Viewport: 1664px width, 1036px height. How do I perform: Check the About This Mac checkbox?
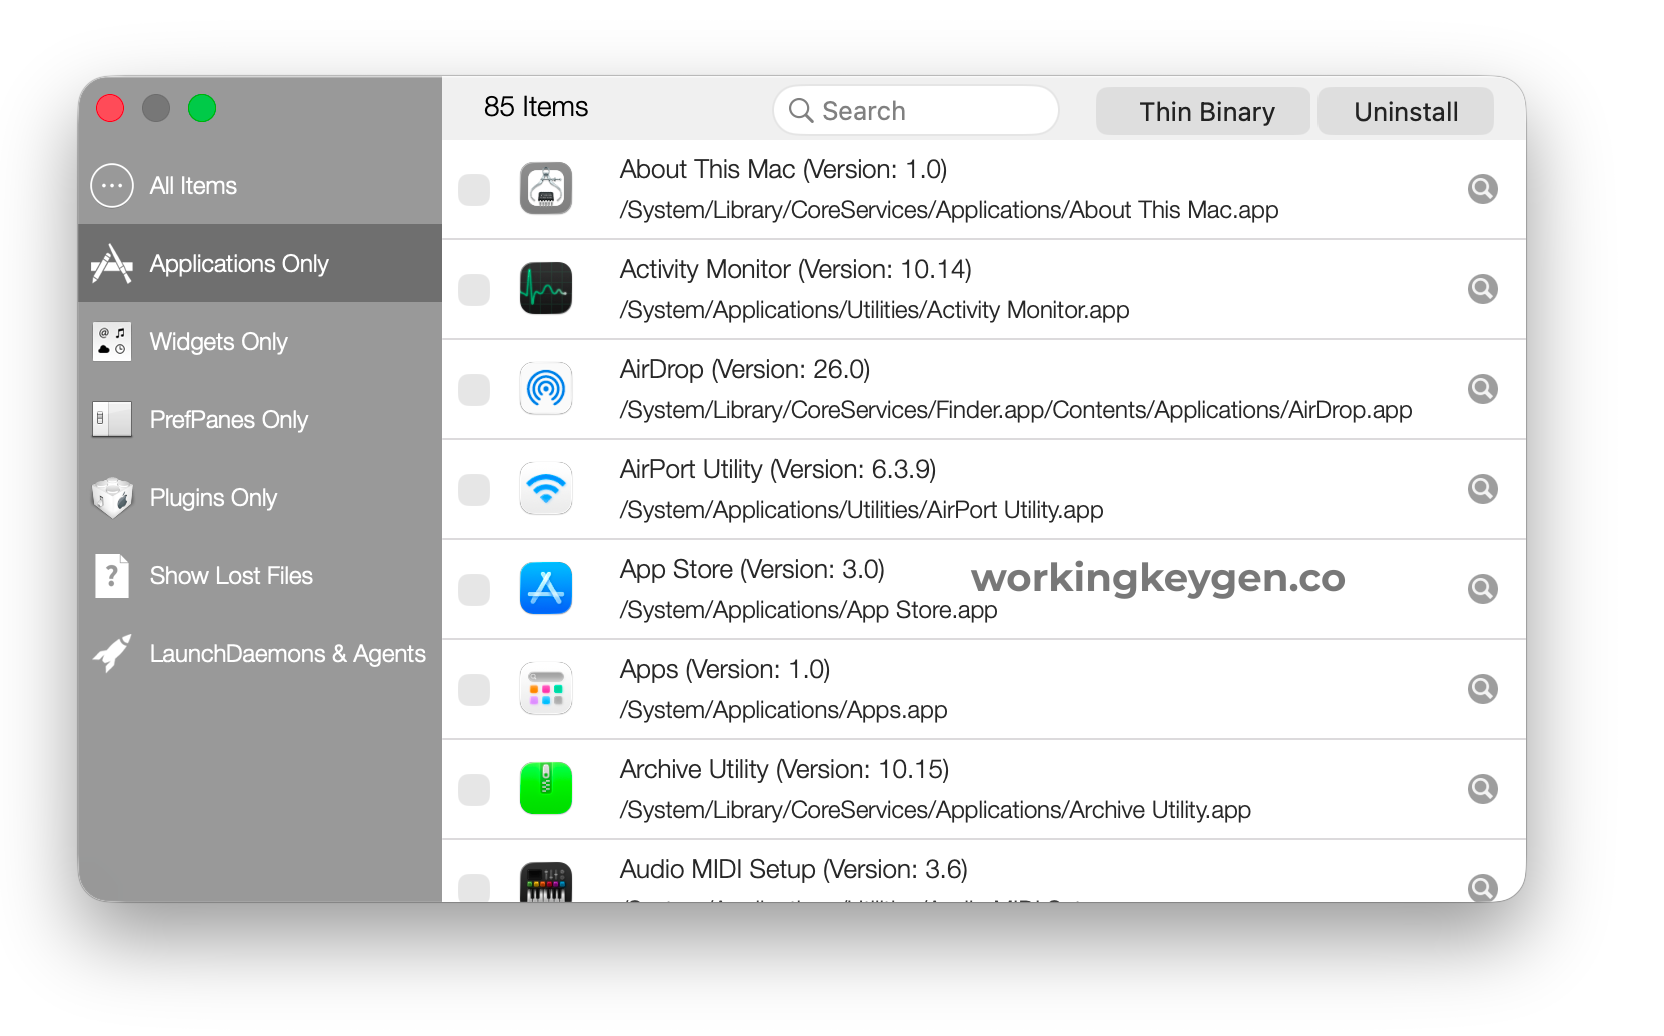point(474,190)
